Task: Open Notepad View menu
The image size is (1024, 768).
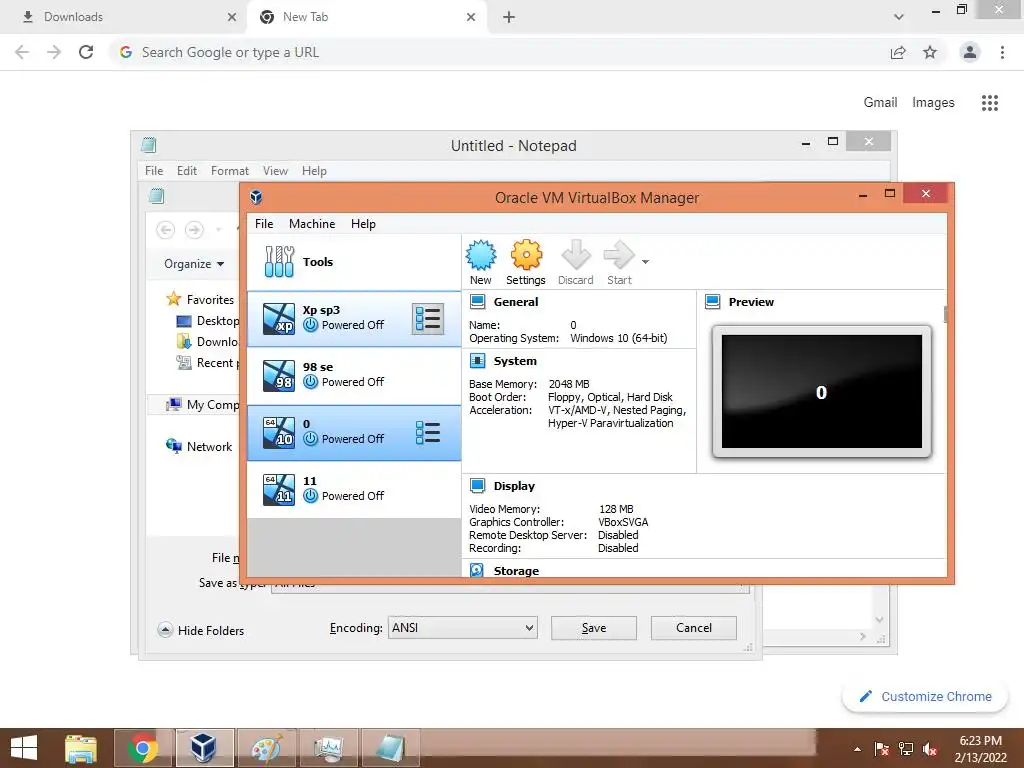Action: [x=275, y=170]
